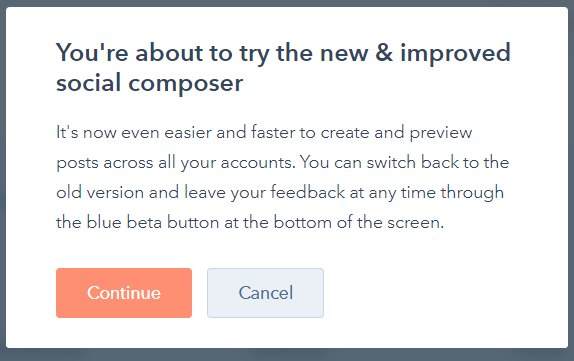Click the dimmed overlay left of the dialog
This screenshot has width=574, height=361.
coord(3,180)
